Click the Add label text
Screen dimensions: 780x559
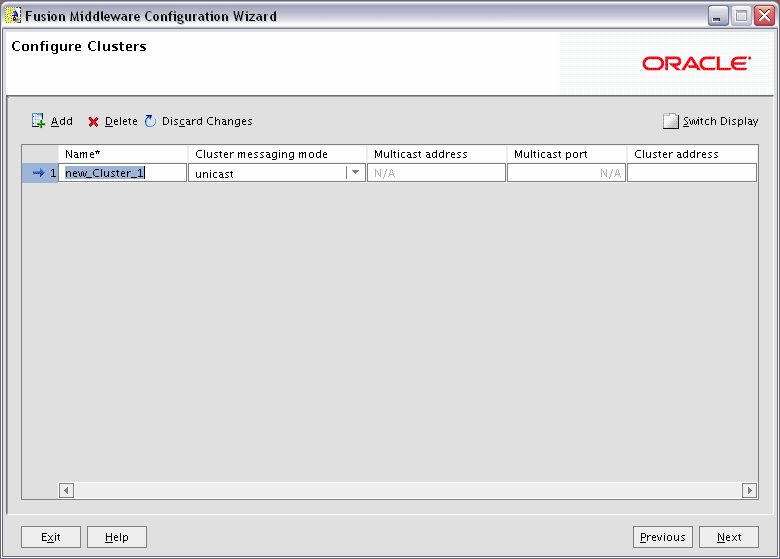[62, 121]
